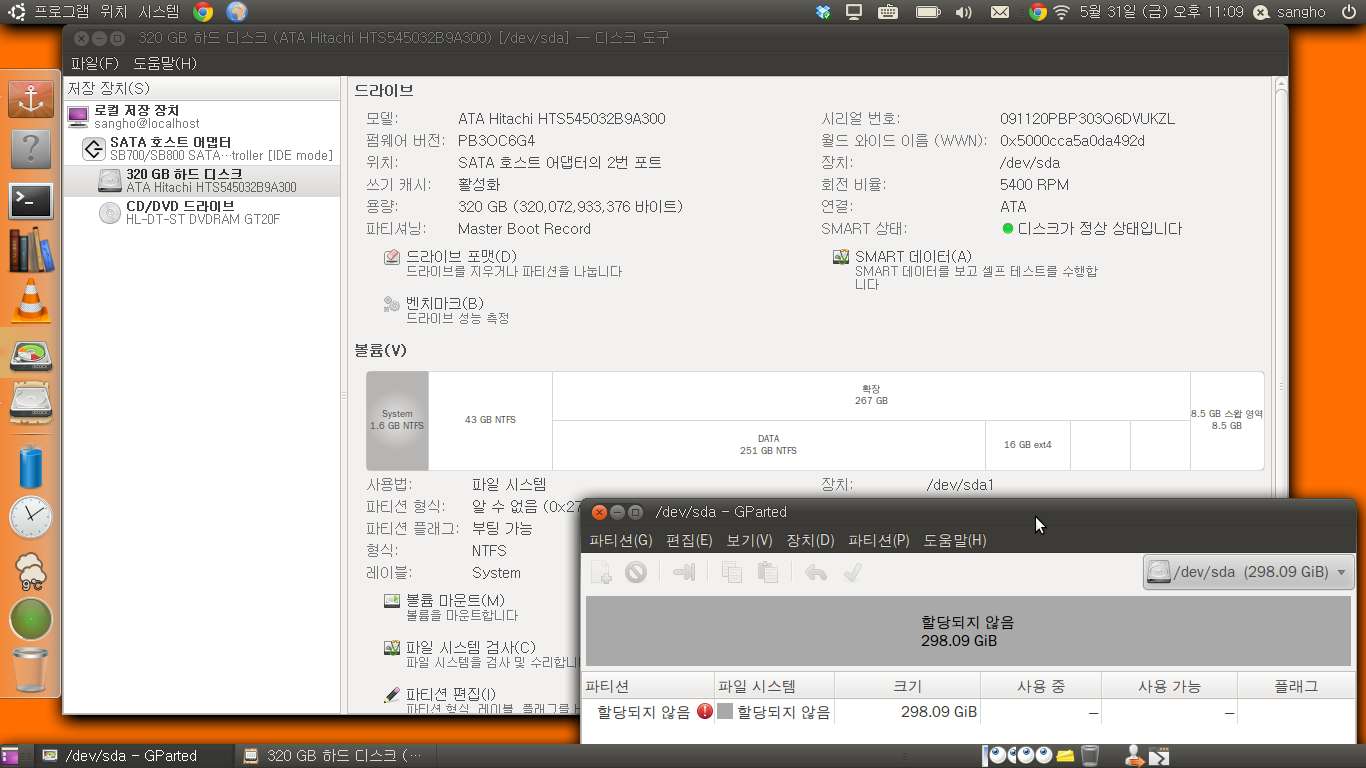Click the 사용 가능 column header in GParted
Viewport: 1366px width, 768px height.
pos(1169,686)
